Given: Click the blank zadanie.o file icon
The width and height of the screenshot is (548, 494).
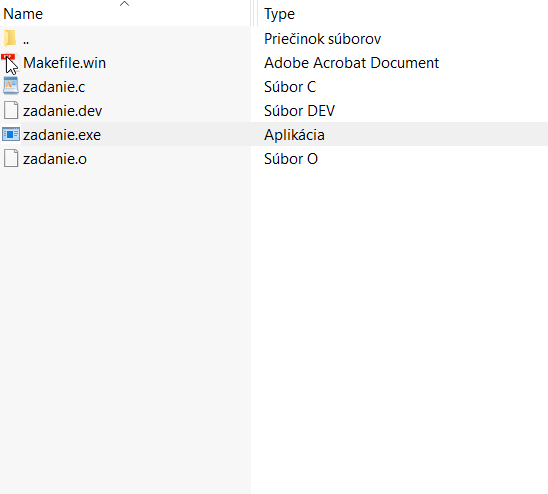Looking at the screenshot, I should click(11, 158).
